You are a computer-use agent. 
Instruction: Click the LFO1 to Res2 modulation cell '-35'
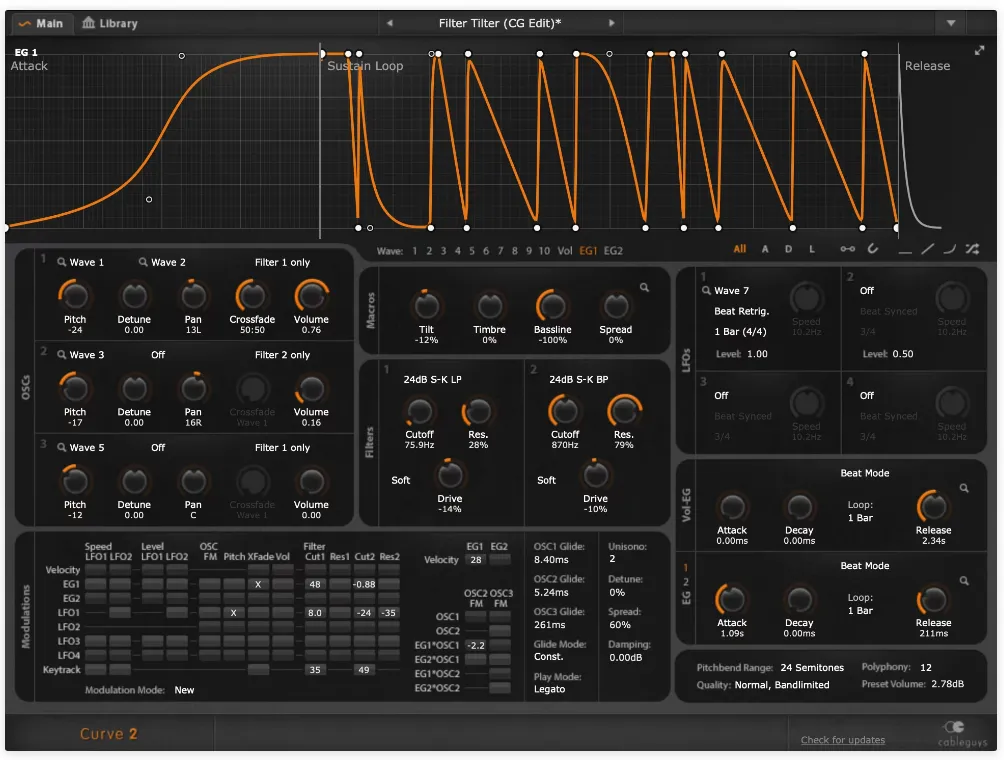[x=389, y=612]
